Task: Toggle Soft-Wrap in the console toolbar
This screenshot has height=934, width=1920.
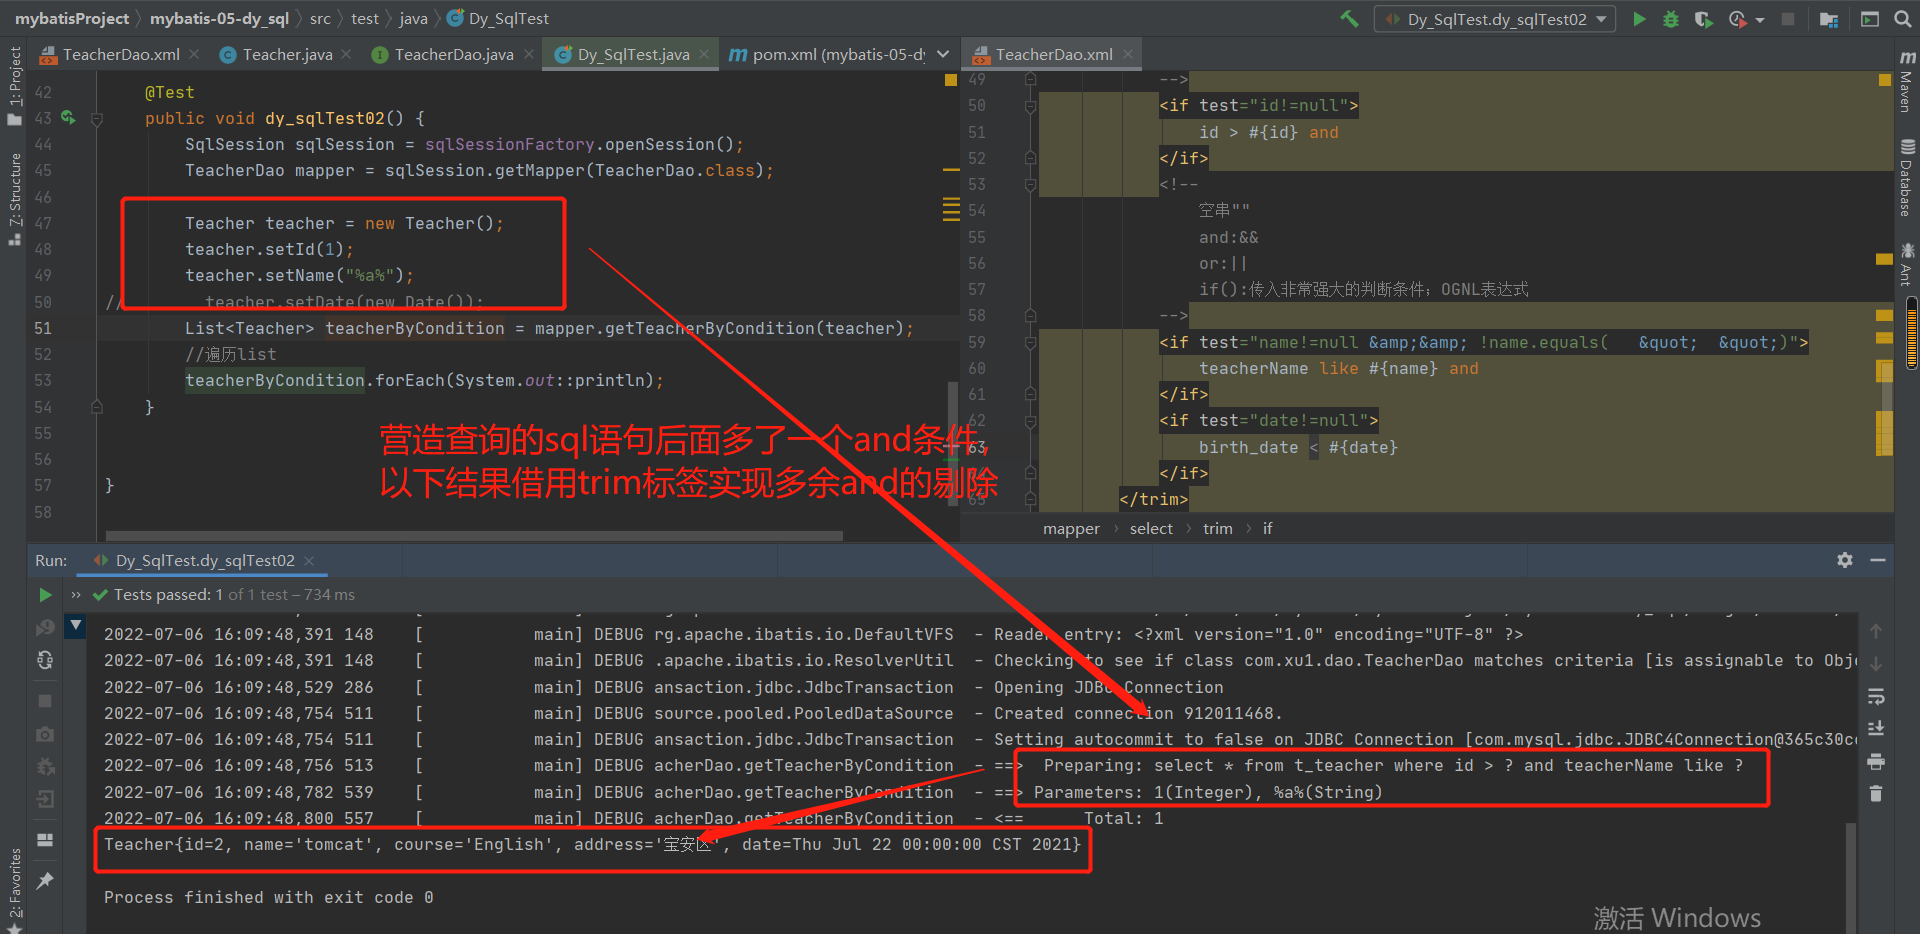Action: pyautogui.click(x=1876, y=696)
